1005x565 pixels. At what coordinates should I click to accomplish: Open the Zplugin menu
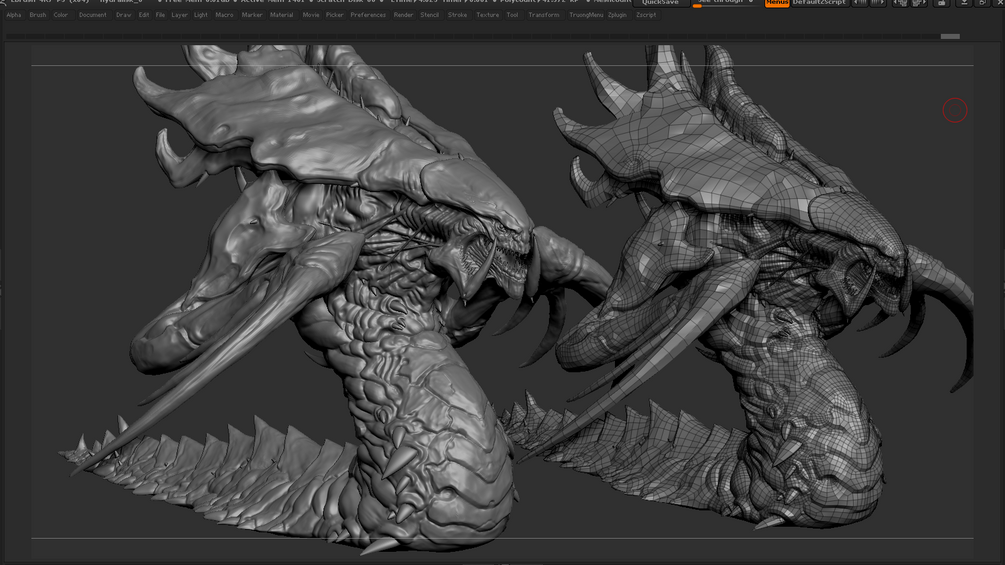click(617, 15)
